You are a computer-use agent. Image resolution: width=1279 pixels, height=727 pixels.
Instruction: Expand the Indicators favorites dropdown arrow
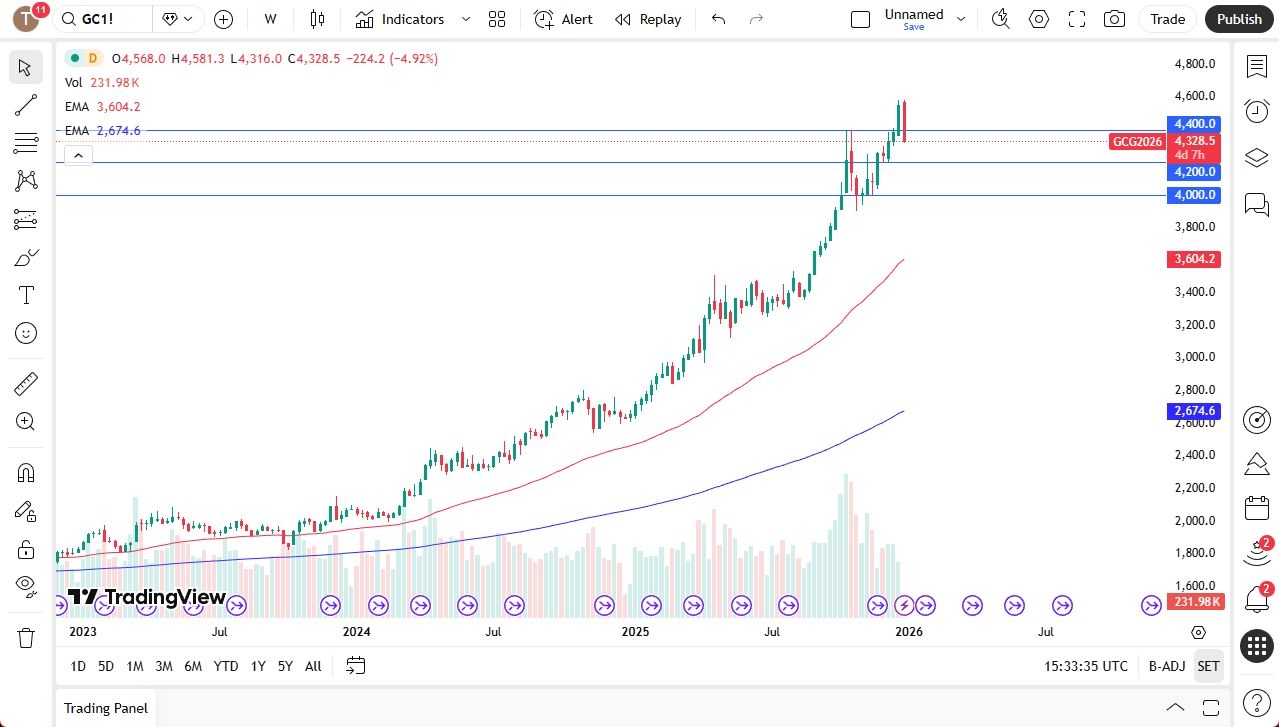click(x=466, y=19)
